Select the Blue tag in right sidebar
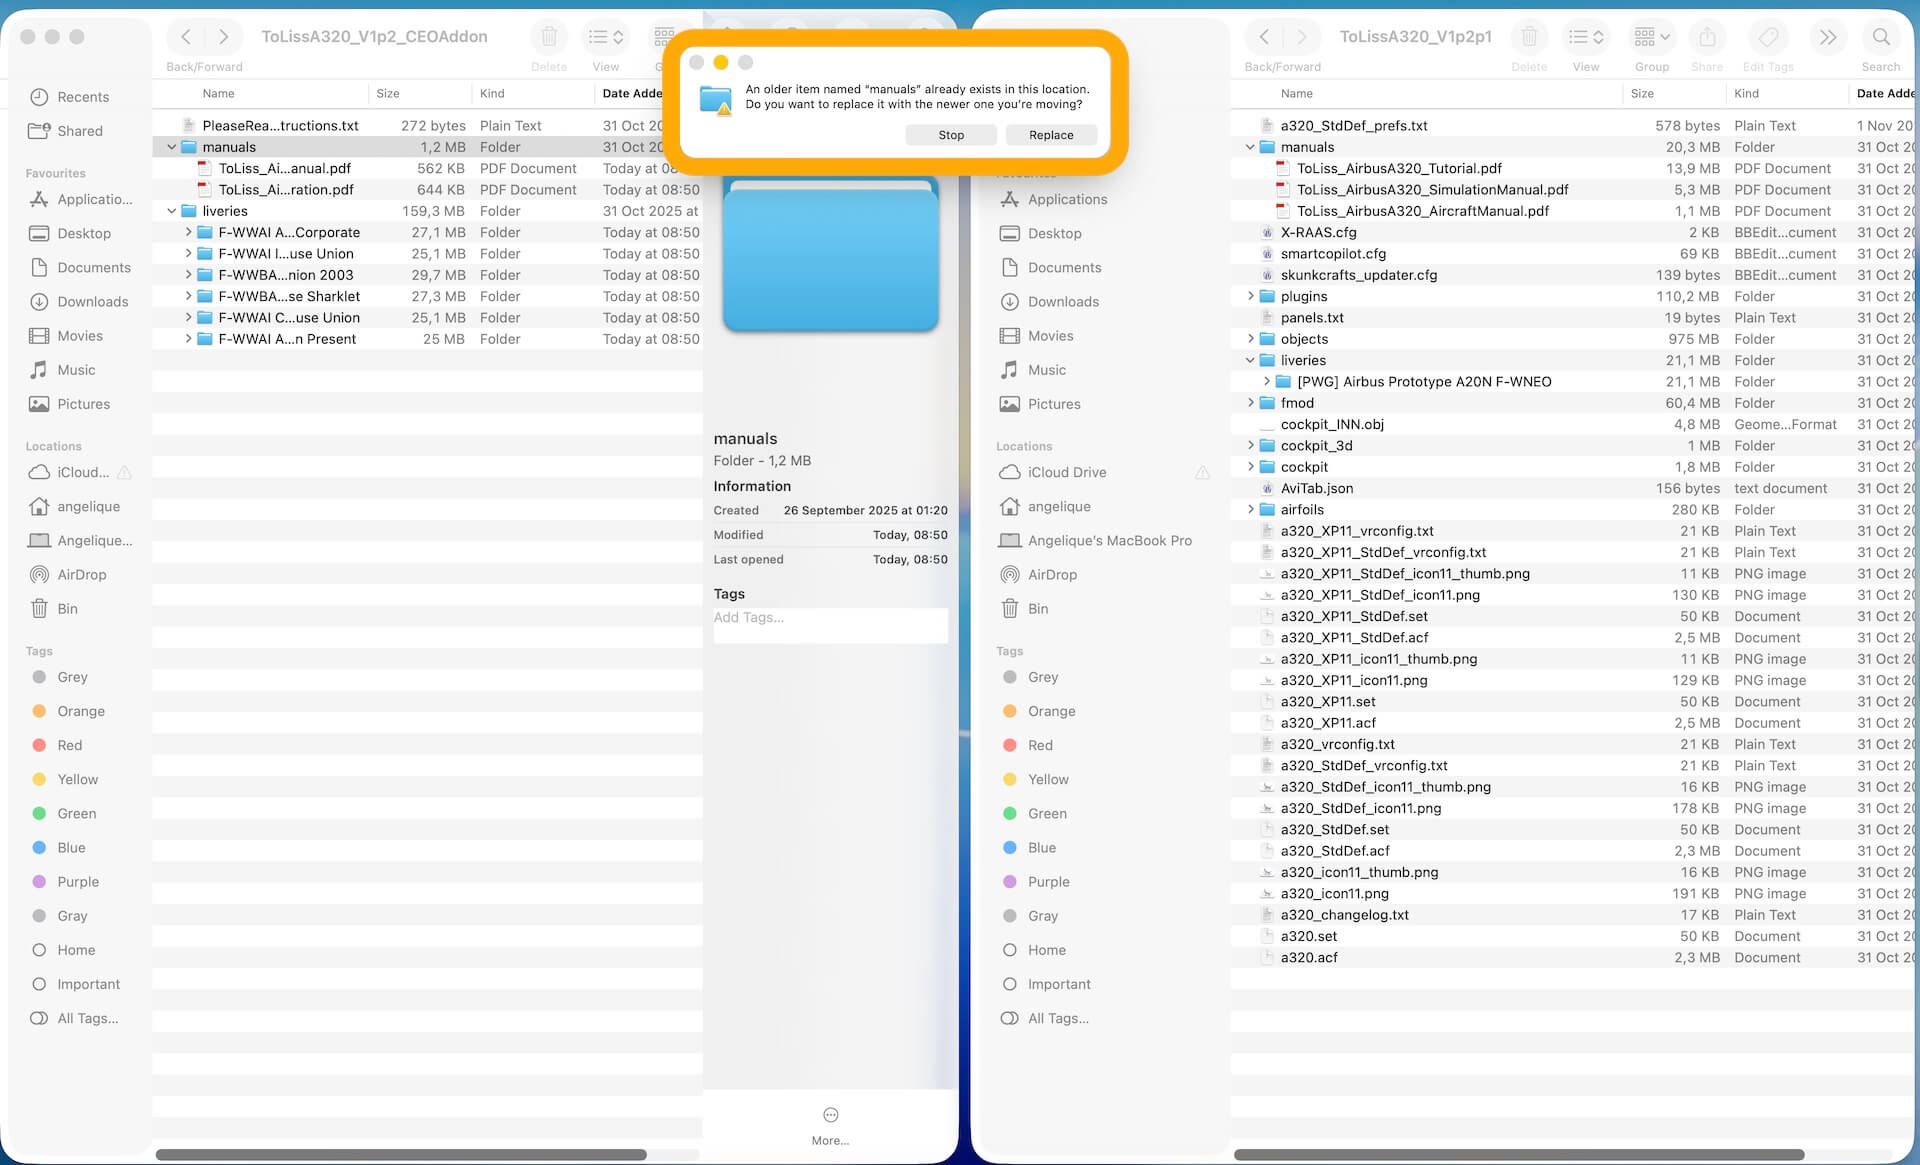Viewport: 1920px width, 1165px height. [1041, 848]
